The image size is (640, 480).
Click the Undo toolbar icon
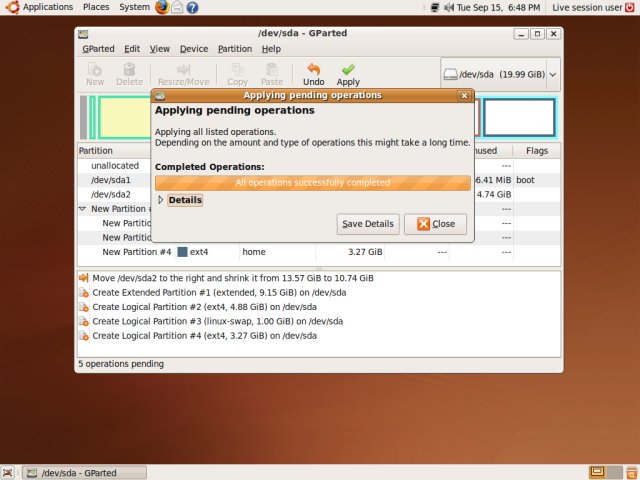point(313,69)
